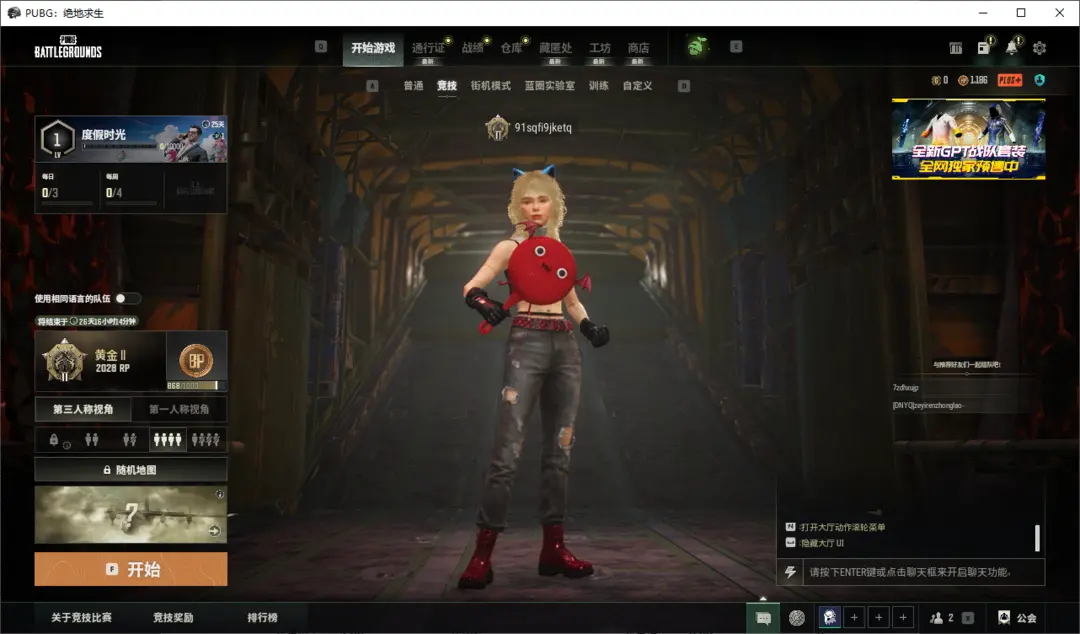Select 街机模式 arcade mode
The image size is (1080, 634).
pyautogui.click(x=490, y=85)
